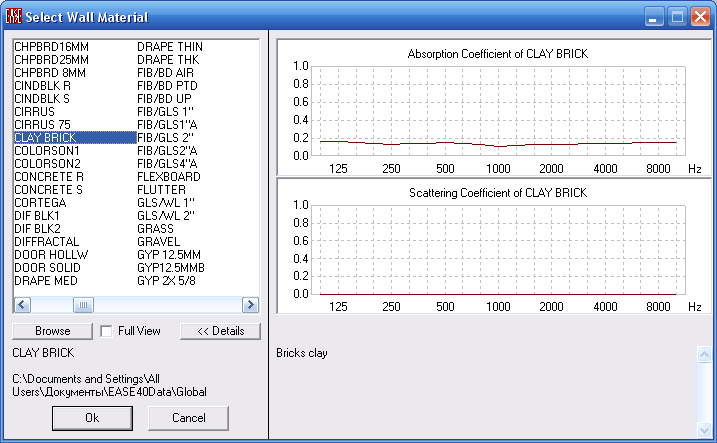
Task: Choose the CIRRUS 75 entry
Action: coord(43,124)
